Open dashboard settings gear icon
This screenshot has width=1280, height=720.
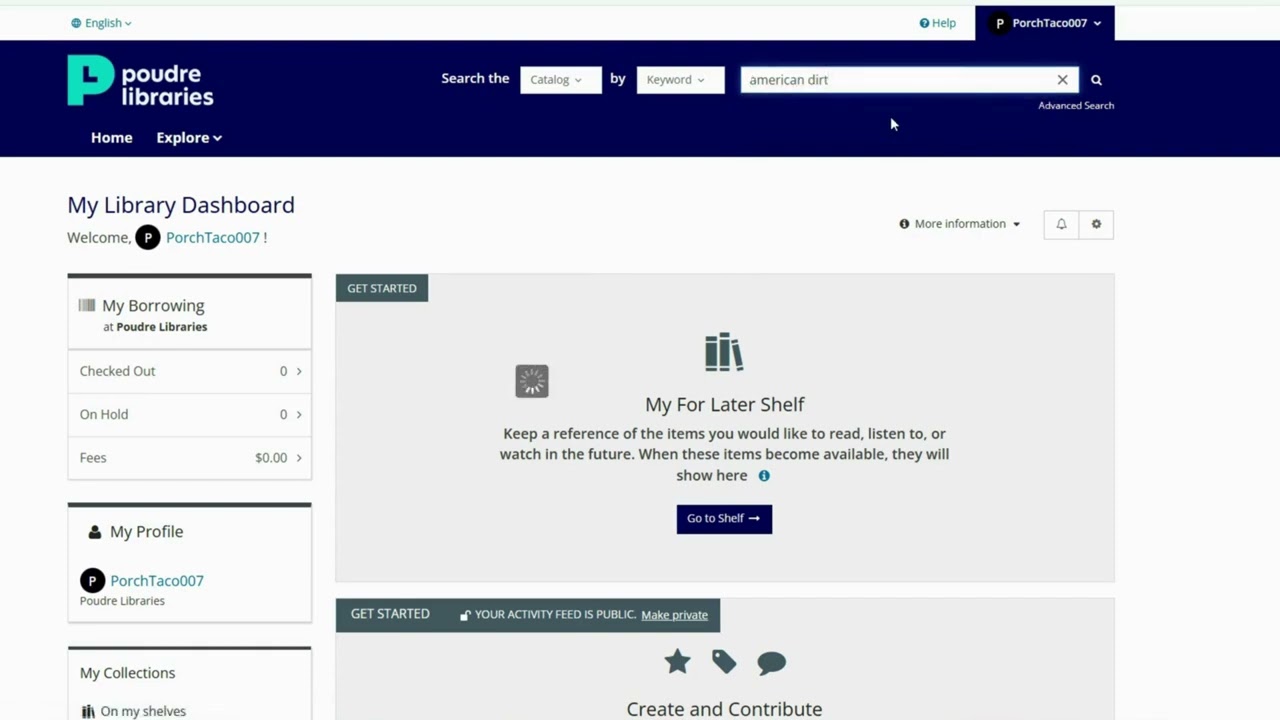pyautogui.click(x=1096, y=224)
